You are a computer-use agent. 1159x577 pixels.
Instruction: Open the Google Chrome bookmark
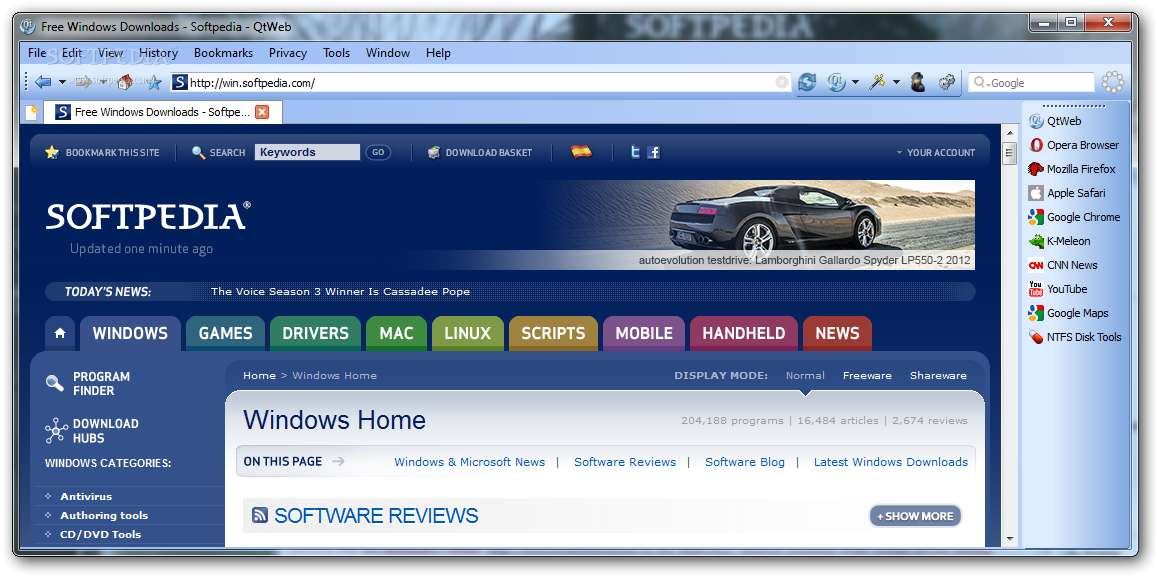point(1074,216)
